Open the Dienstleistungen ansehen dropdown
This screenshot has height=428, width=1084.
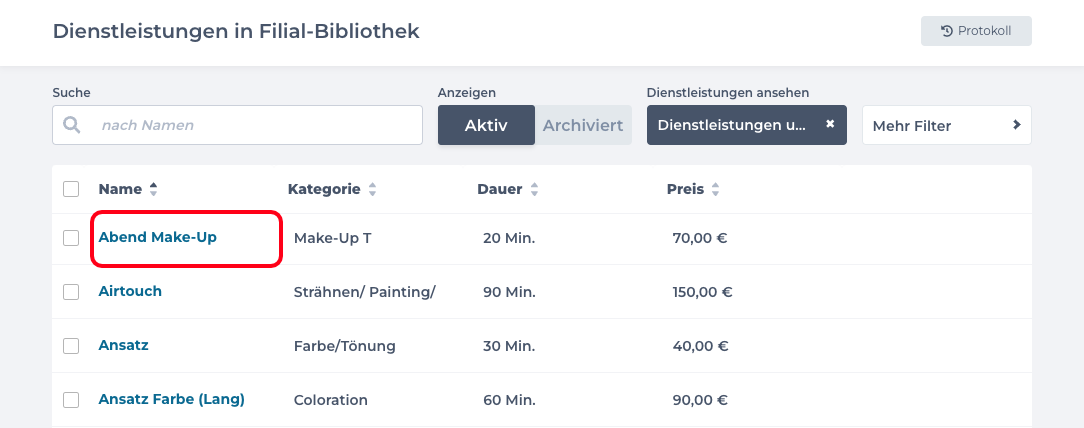pos(735,125)
